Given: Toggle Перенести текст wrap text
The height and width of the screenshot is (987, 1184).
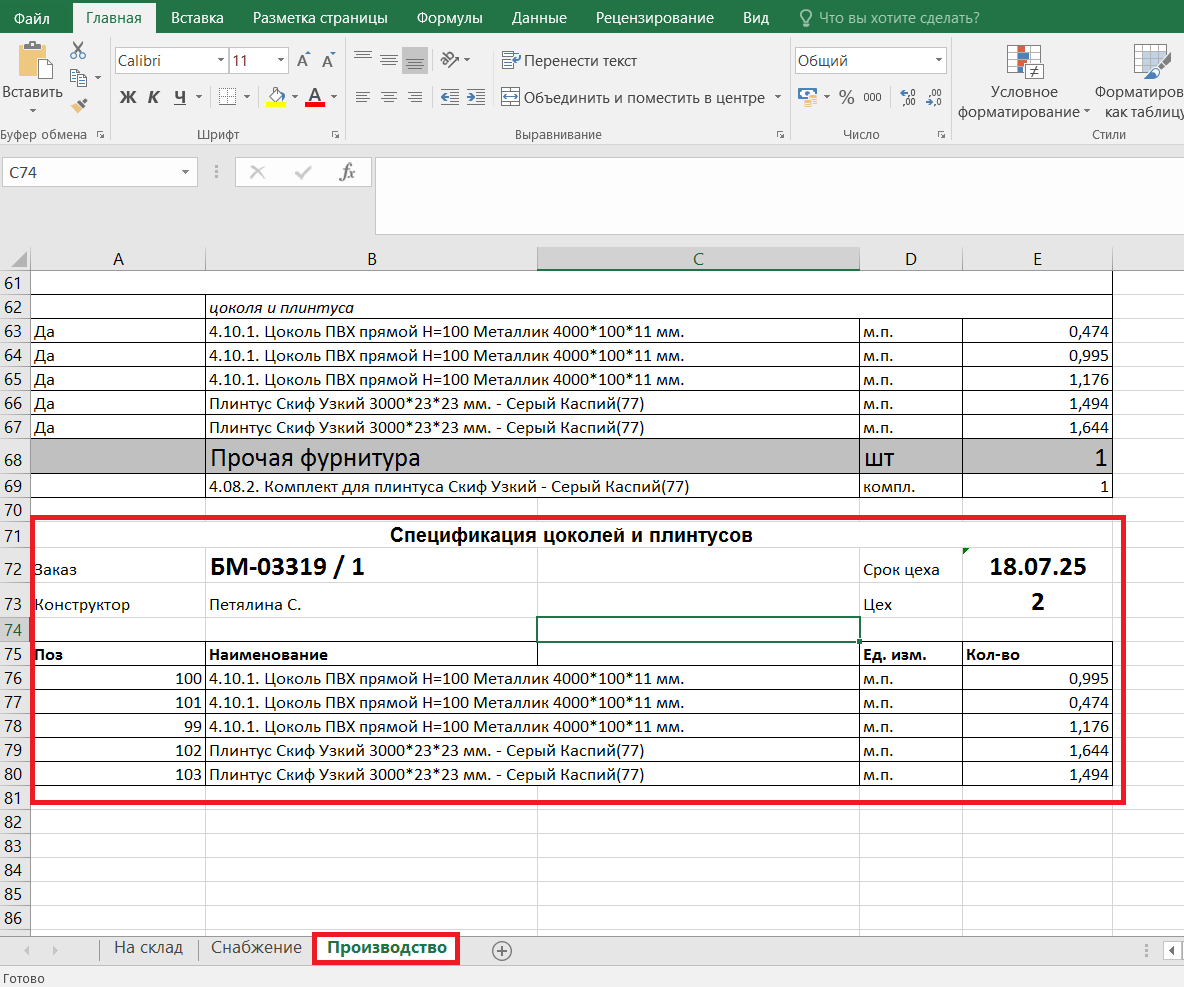Looking at the screenshot, I should [x=569, y=61].
